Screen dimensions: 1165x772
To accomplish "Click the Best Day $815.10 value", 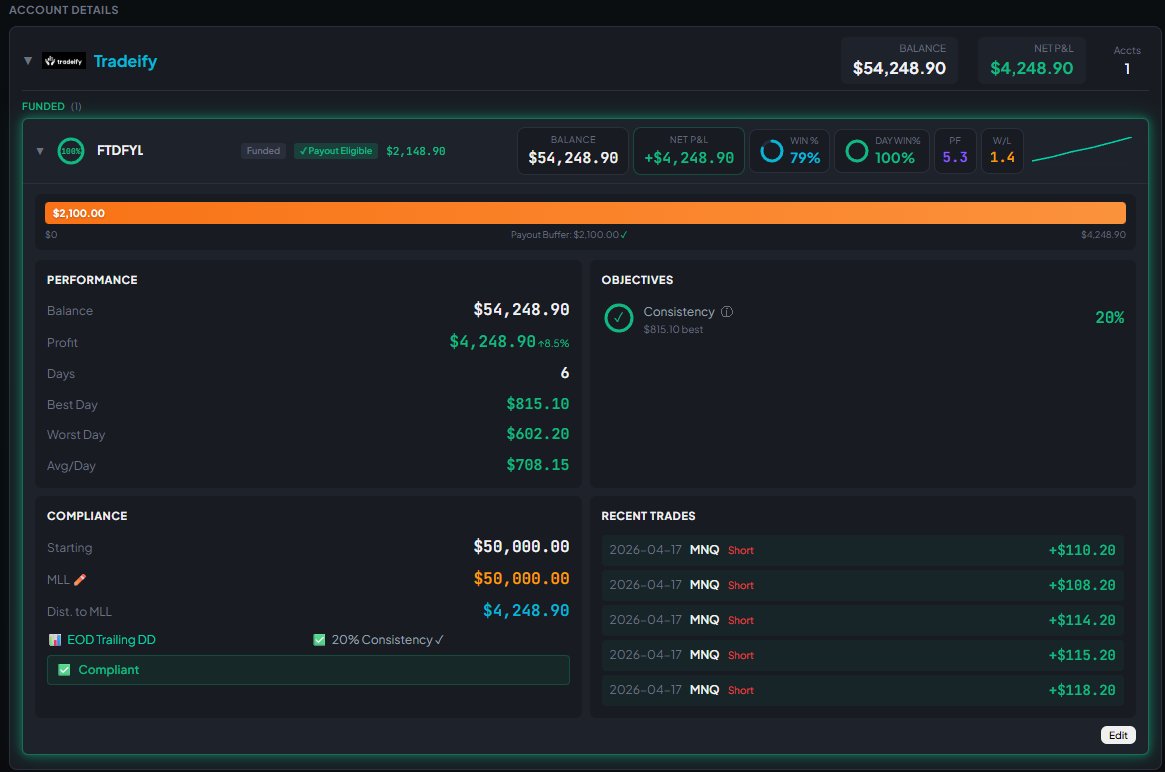I will tap(537, 403).
